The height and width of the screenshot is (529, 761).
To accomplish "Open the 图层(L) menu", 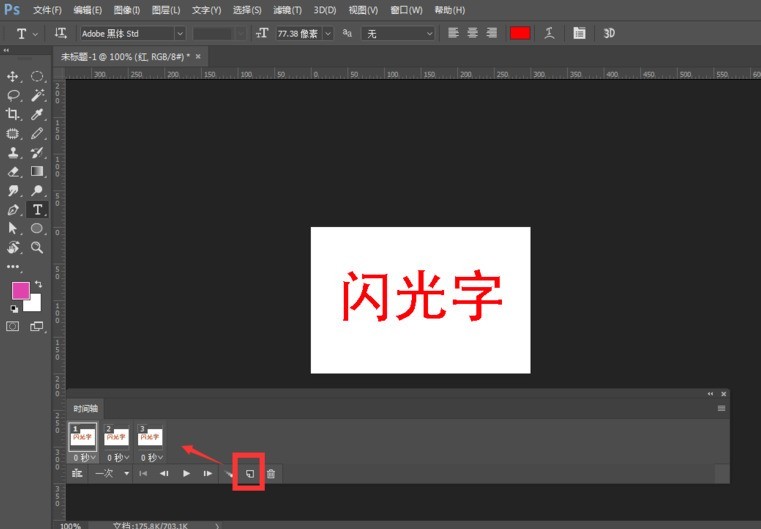I will click(165, 10).
